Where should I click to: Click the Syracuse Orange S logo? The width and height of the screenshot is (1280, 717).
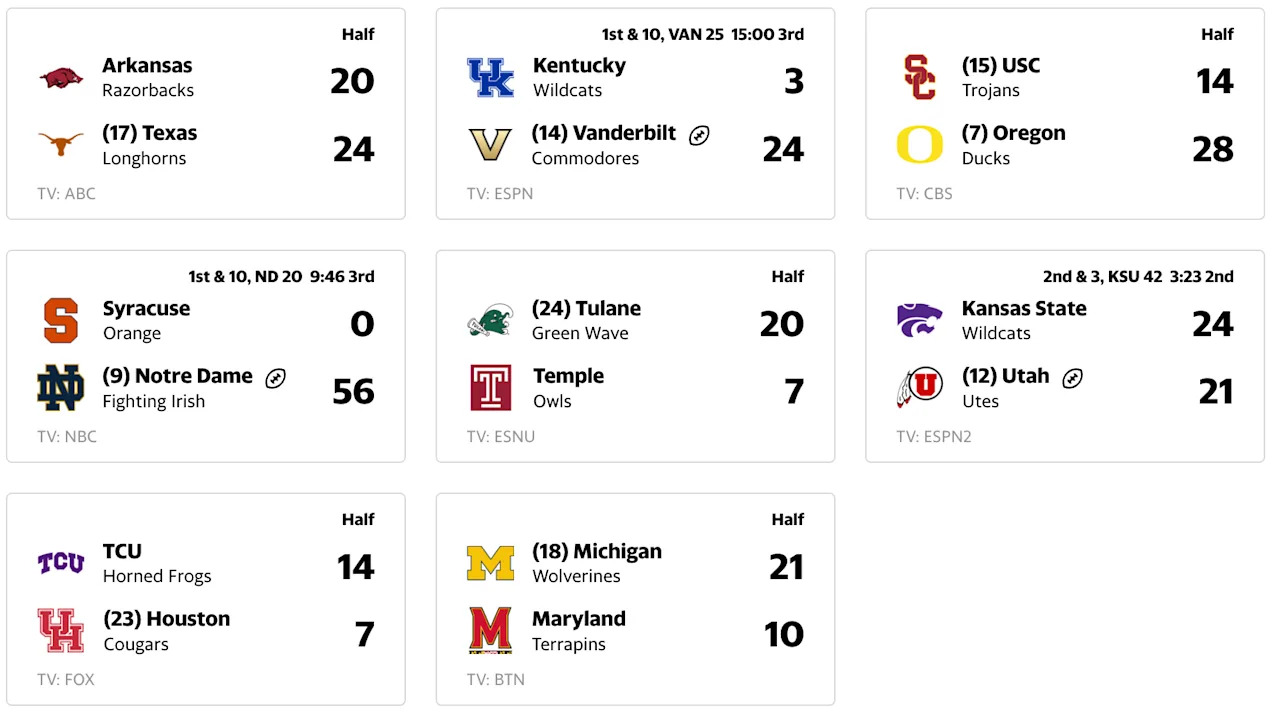point(61,320)
